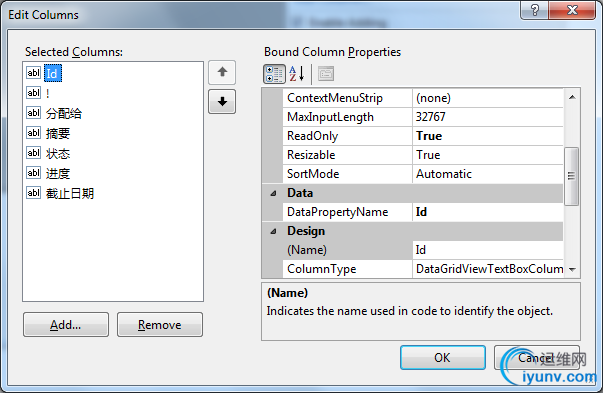Open the dialog help button
This screenshot has height=393, width=603.
[535, 10]
